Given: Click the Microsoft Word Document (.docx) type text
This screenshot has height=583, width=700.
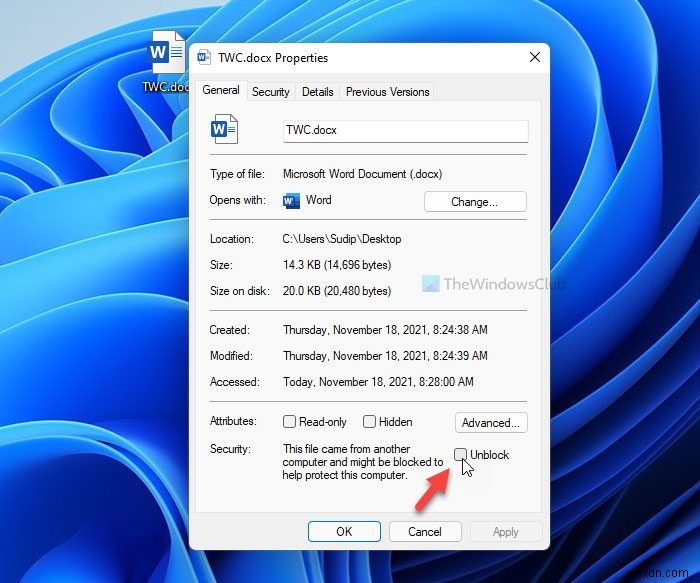Looking at the screenshot, I should coord(362,174).
